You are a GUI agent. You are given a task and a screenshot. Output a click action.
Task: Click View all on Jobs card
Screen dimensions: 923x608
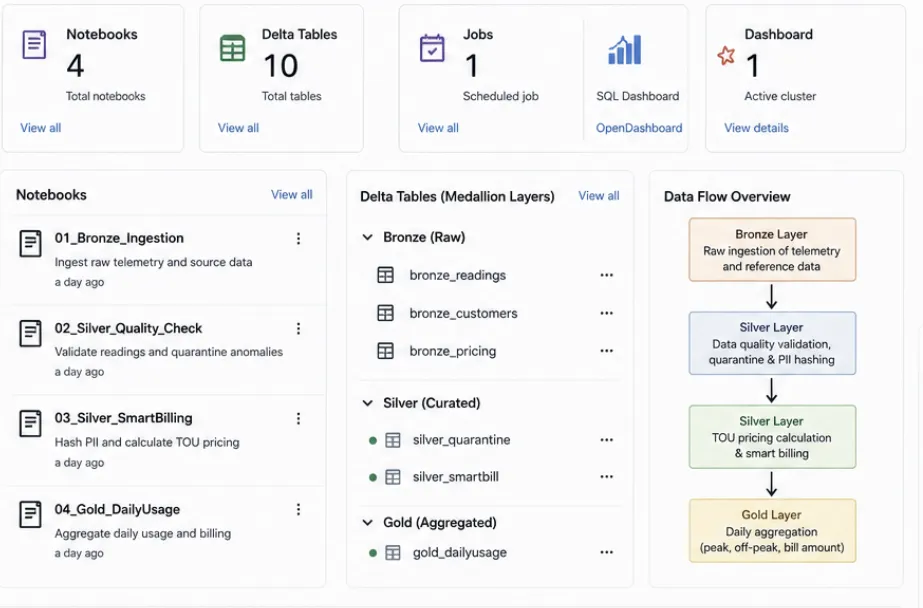point(438,128)
